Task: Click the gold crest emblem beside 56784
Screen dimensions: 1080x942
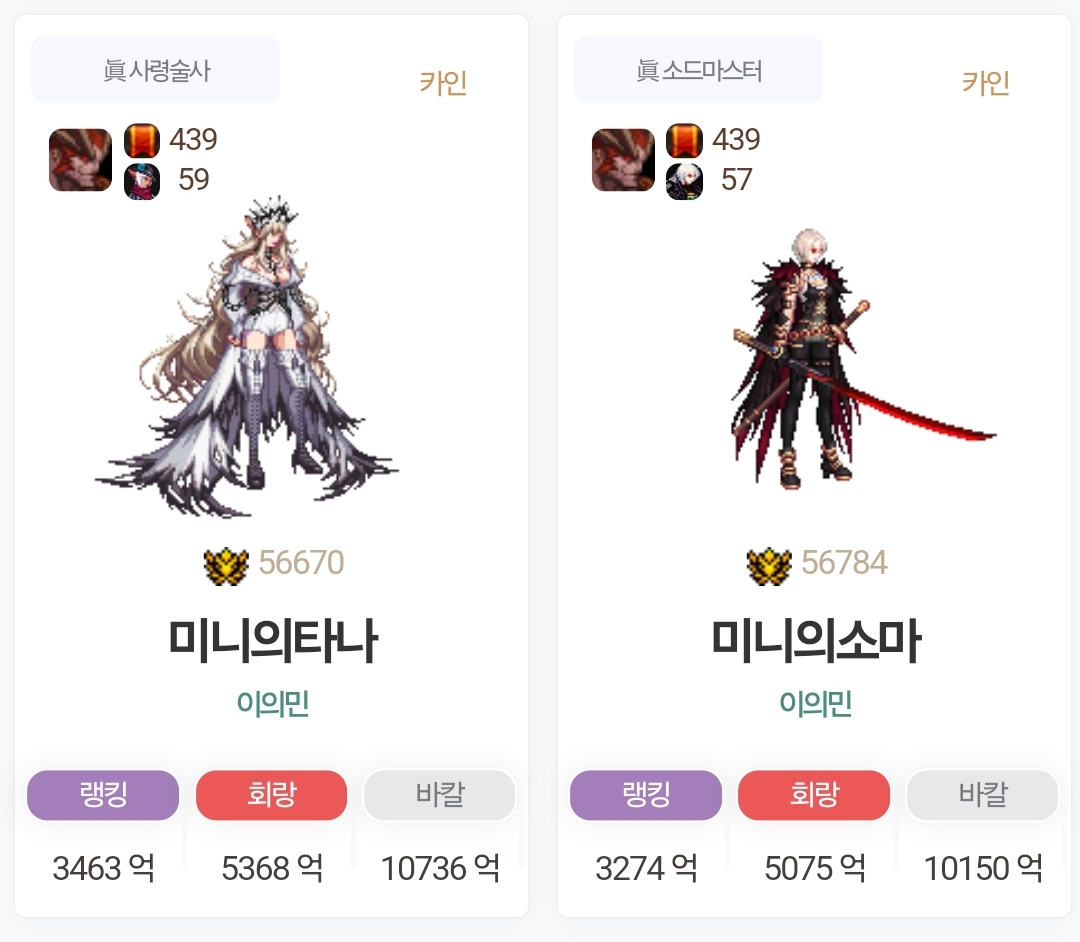Action: 769,566
